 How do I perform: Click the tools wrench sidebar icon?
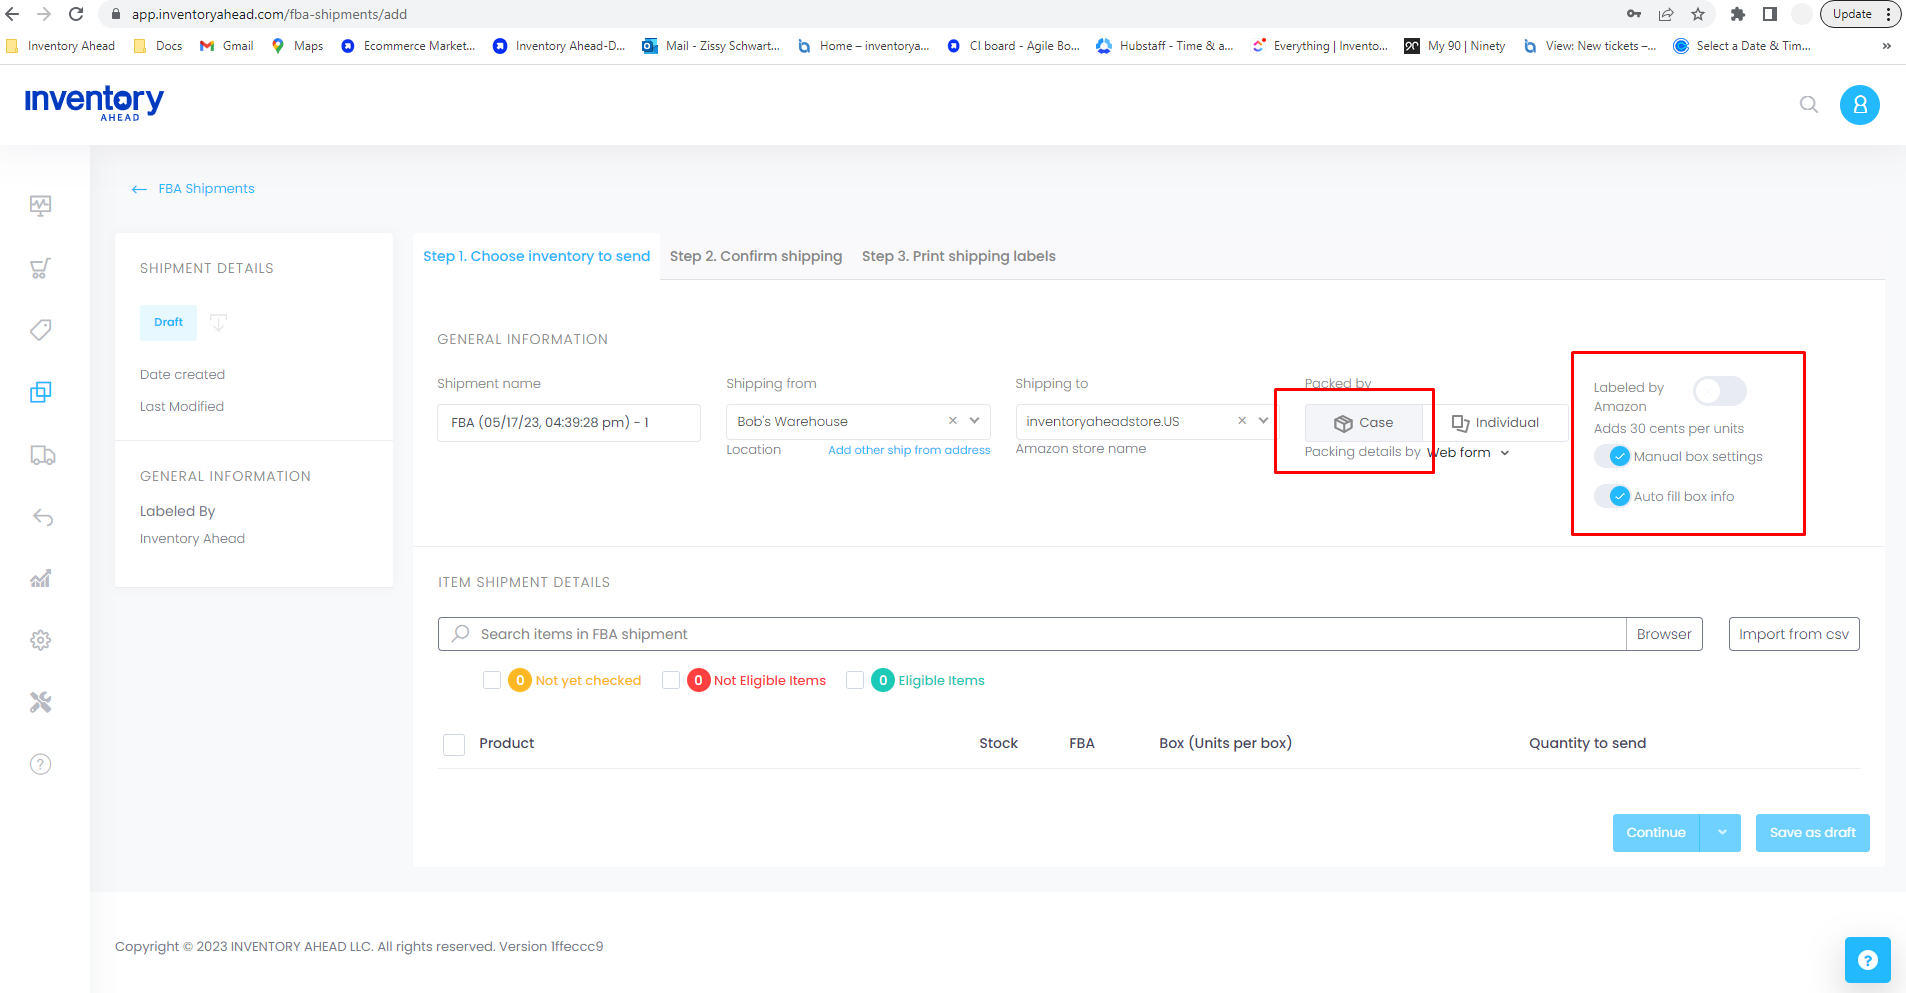pyautogui.click(x=40, y=702)
